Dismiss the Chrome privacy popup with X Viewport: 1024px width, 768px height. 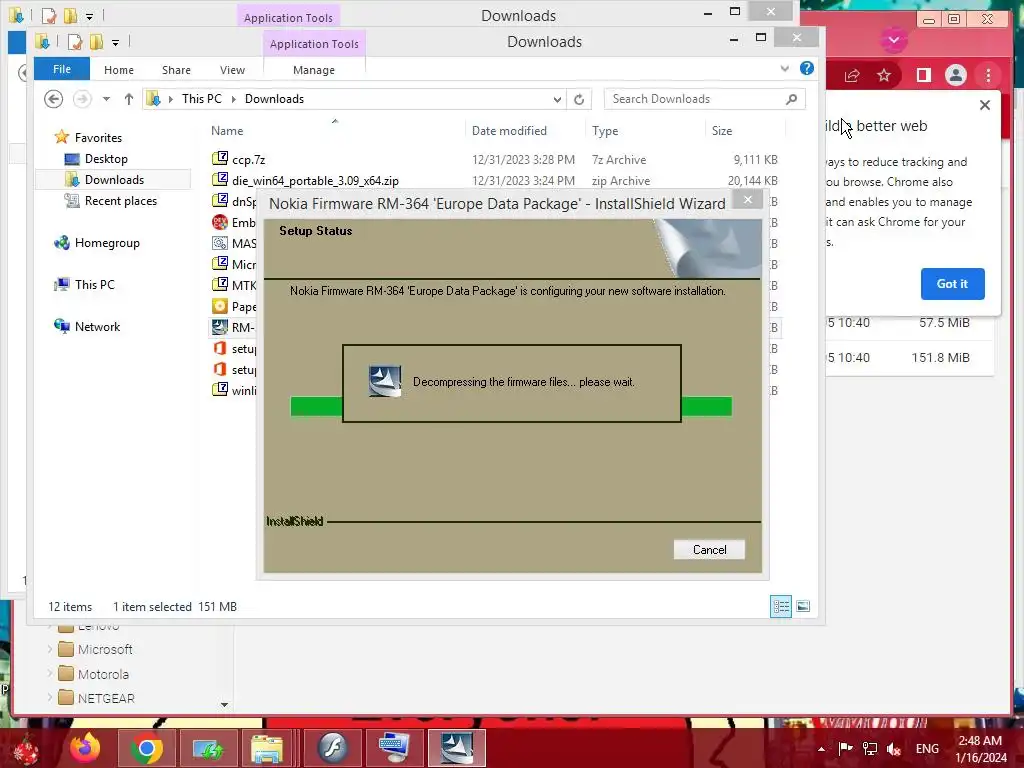(x=985, y=105)
